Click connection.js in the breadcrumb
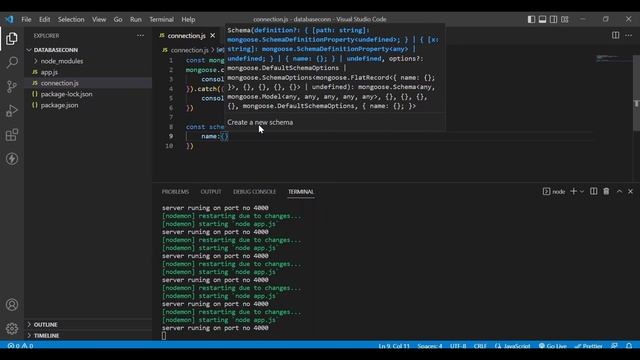Screen dimensions: 640x360 tap(189, 50)
